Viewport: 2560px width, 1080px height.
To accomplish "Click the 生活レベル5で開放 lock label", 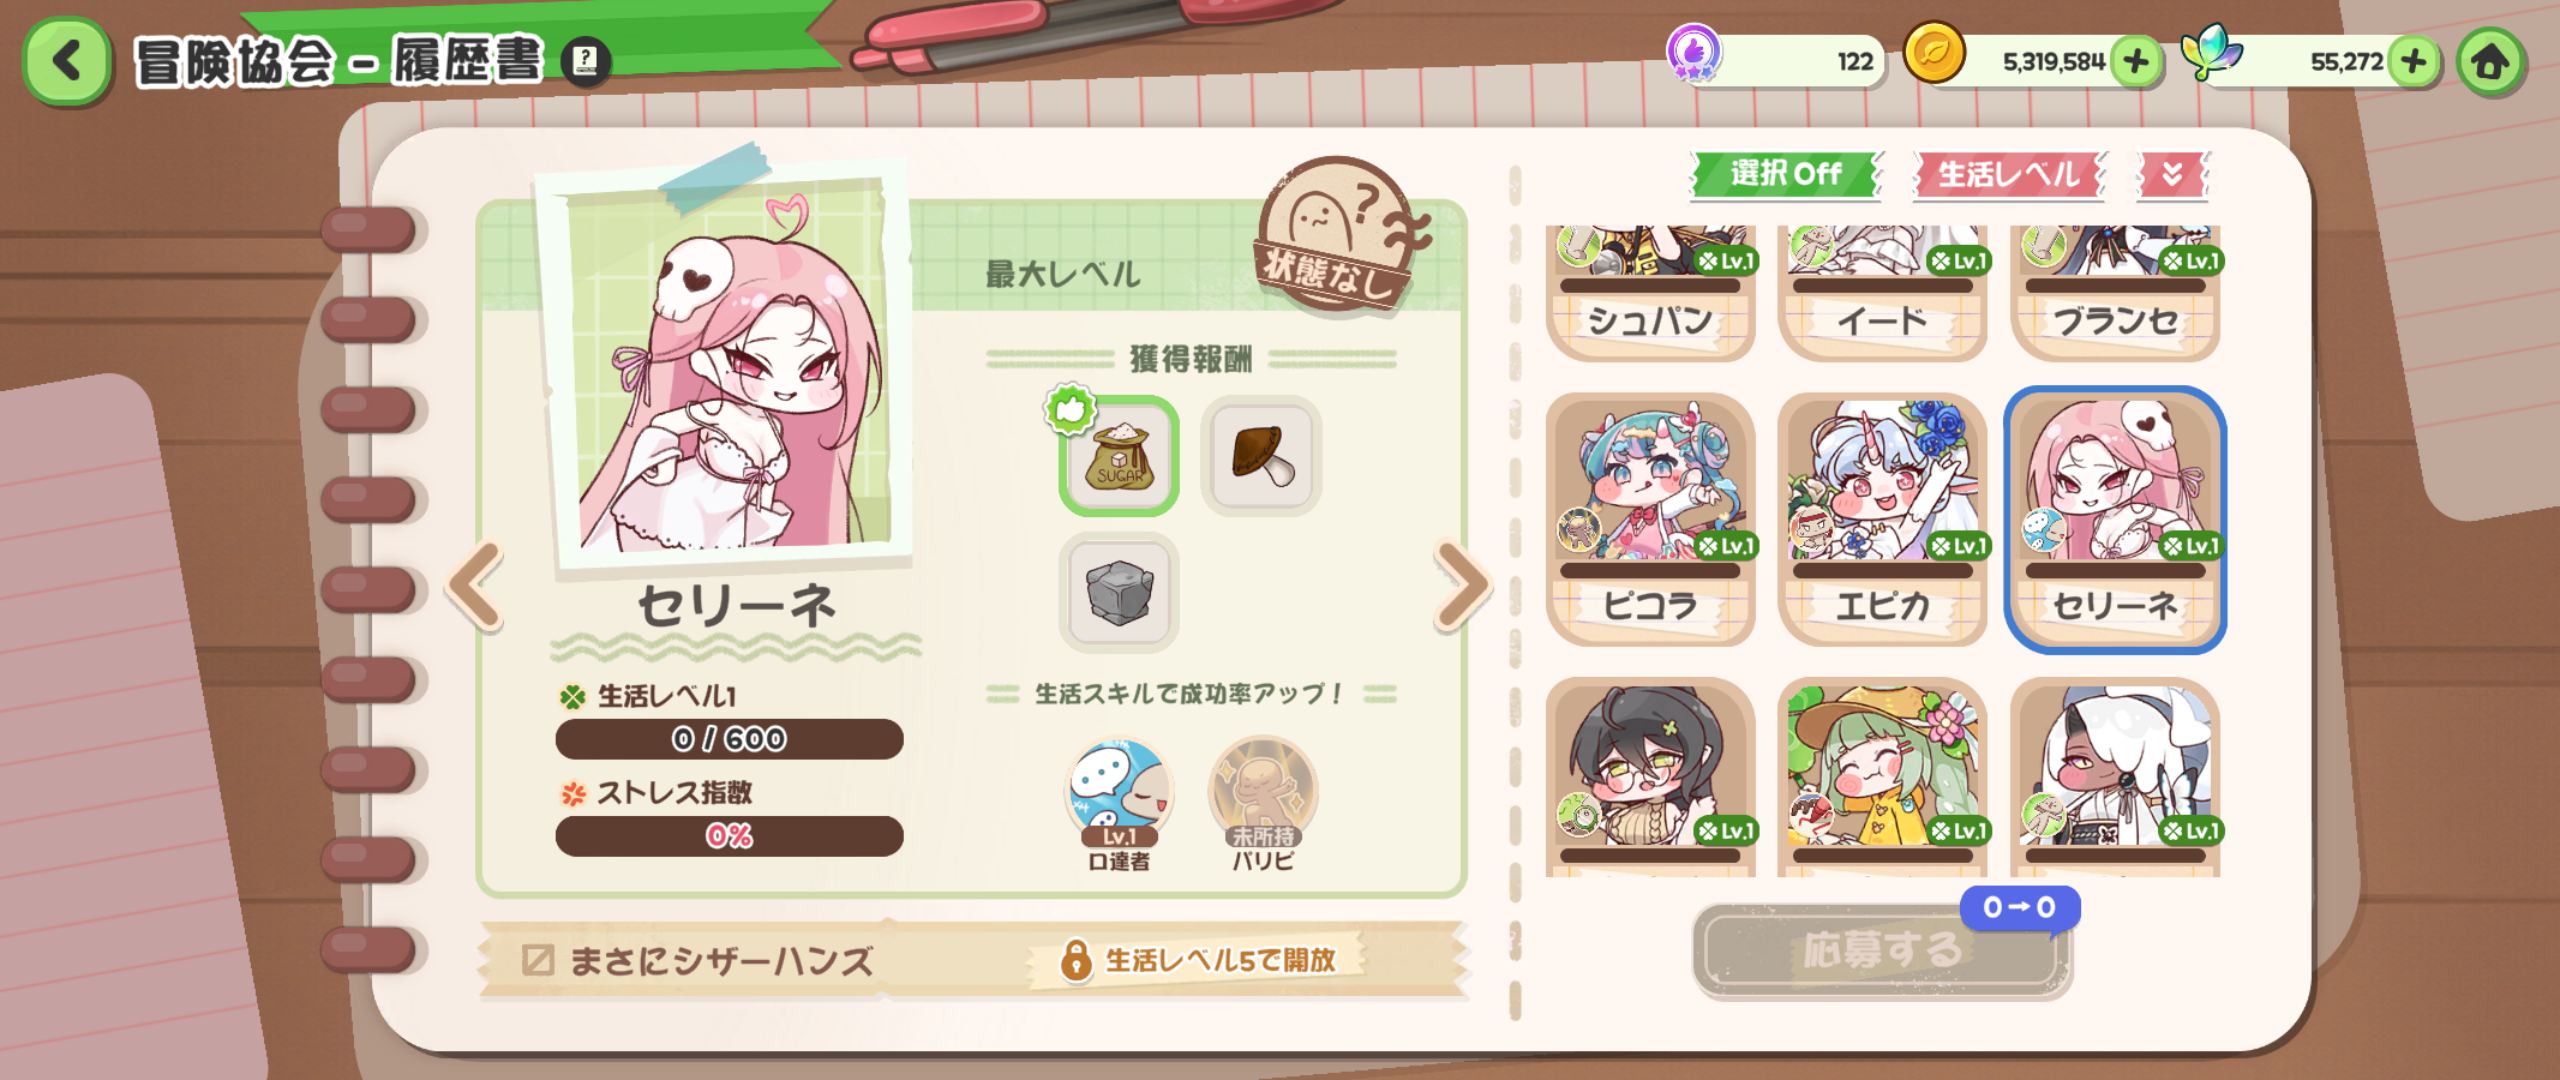I will (1200, 960).
